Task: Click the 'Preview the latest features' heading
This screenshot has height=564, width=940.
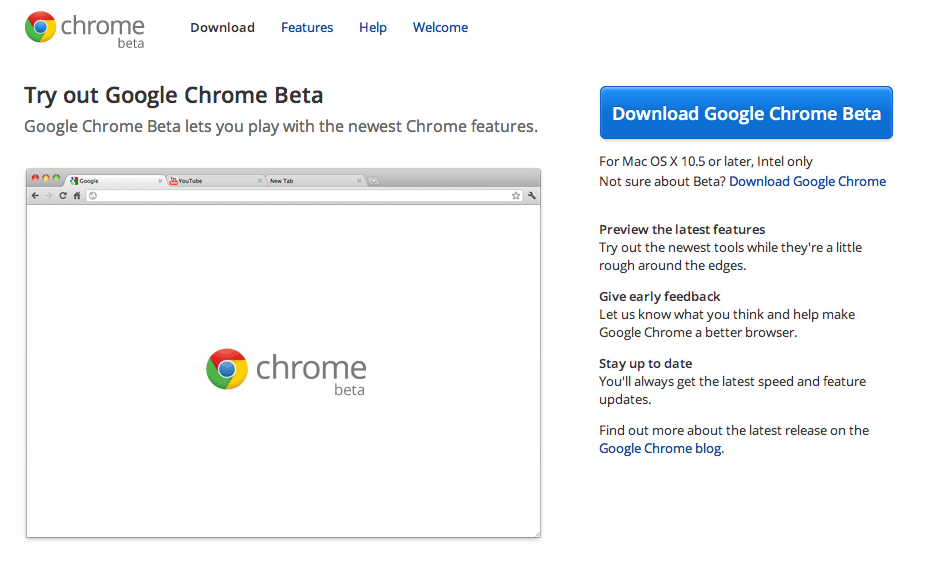Action: 682,229
